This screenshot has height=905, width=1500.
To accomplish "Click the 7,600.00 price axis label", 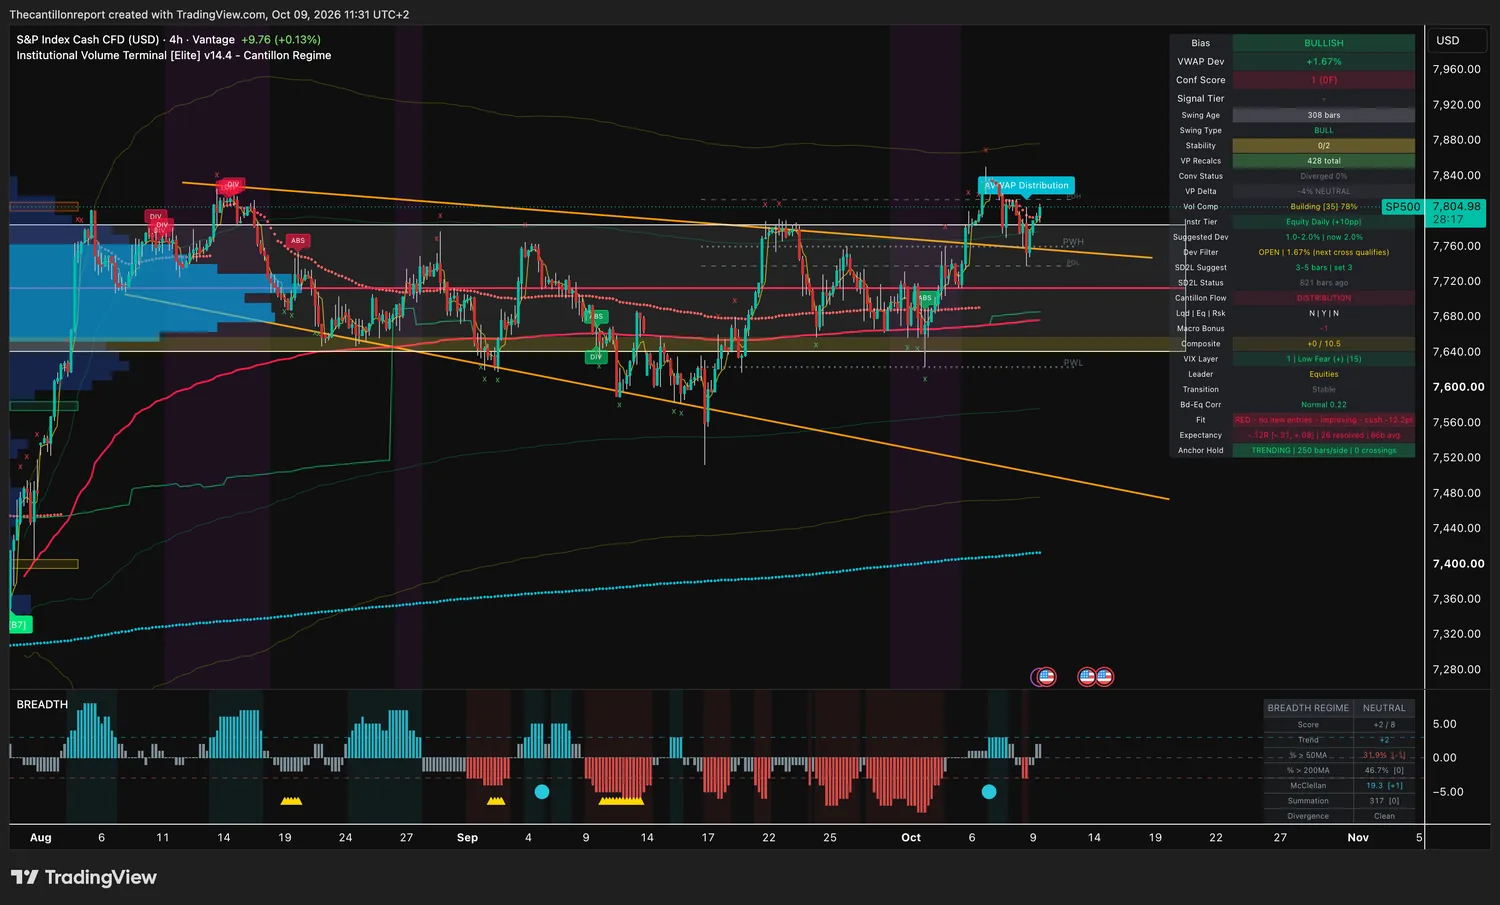I will pyautogui.click(x=1458, y=387).
